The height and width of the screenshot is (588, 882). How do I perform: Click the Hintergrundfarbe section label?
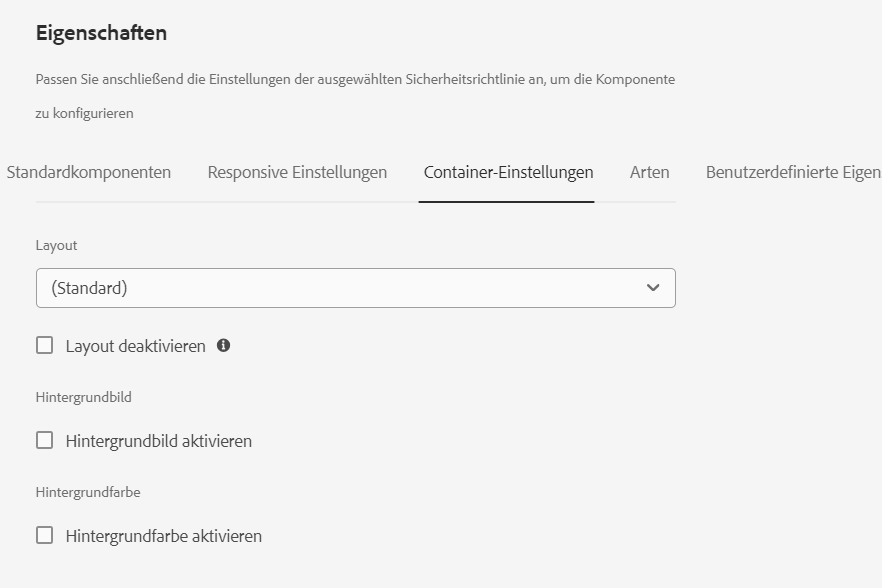click(88, 492)
